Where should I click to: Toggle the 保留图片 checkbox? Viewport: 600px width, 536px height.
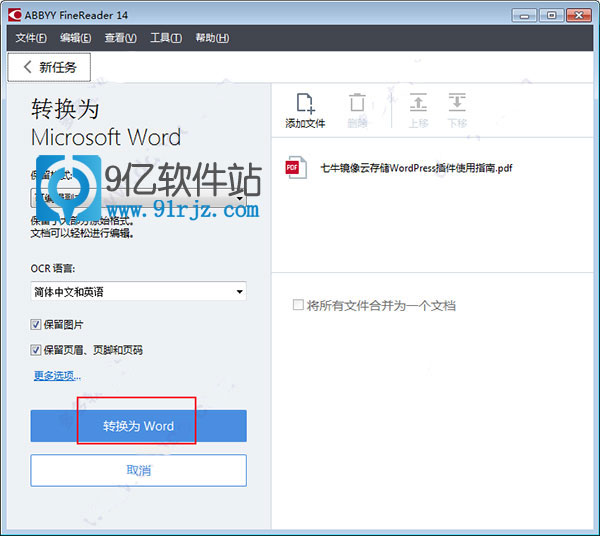[37, 325]
